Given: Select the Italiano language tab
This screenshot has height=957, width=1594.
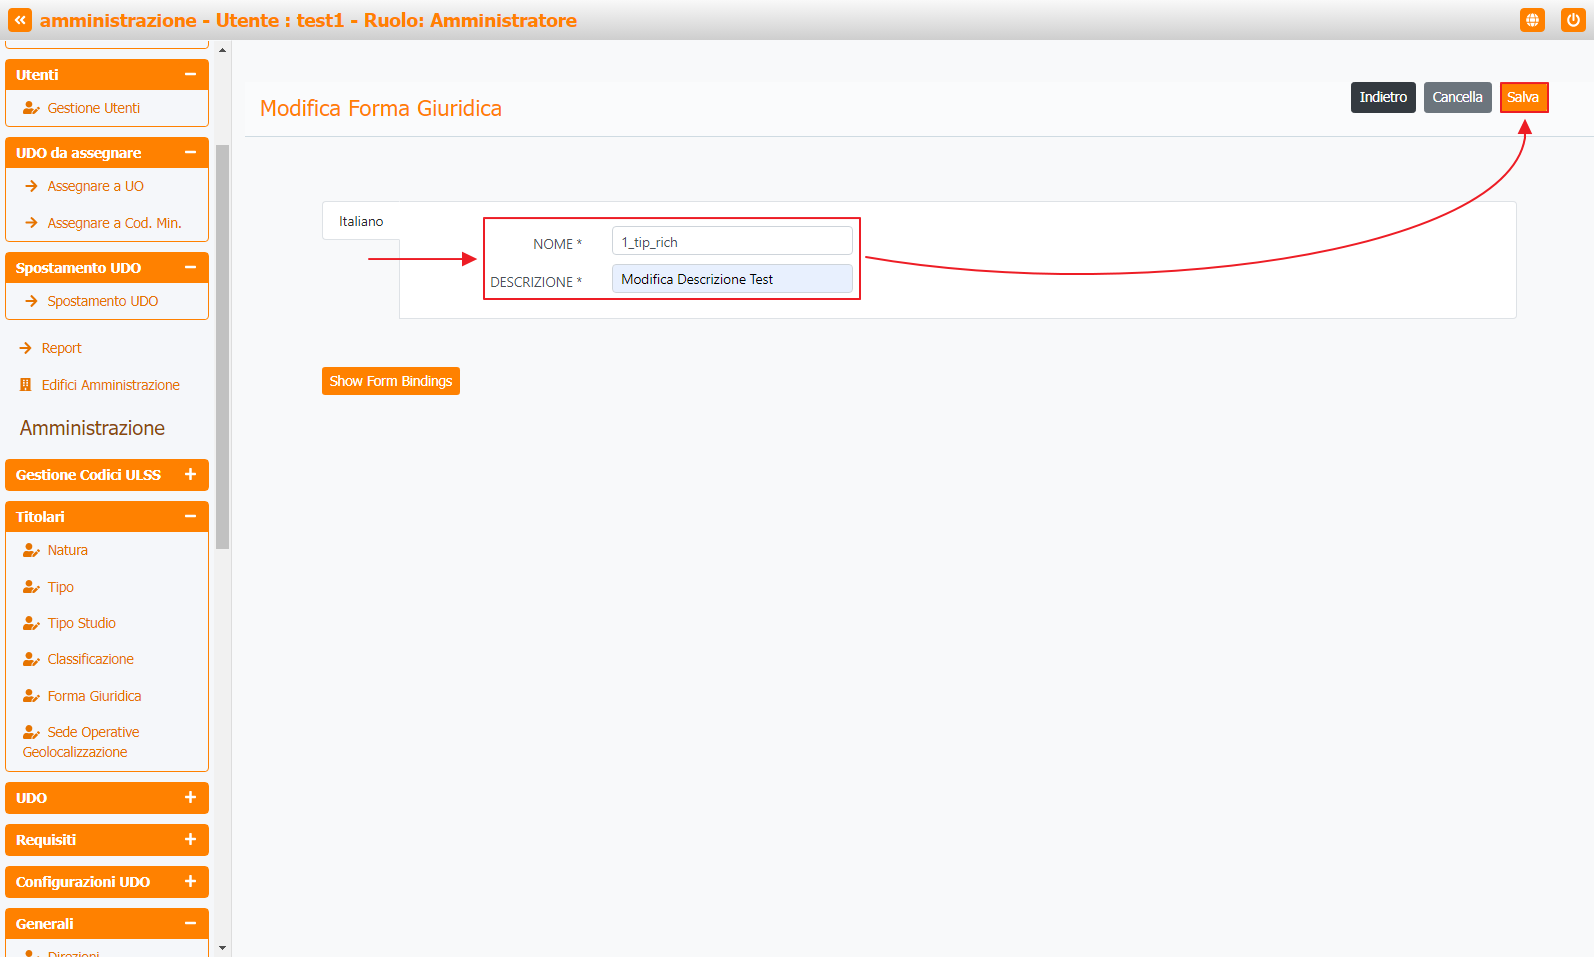Looking at the screenshot, I should (x=361, y=221).
